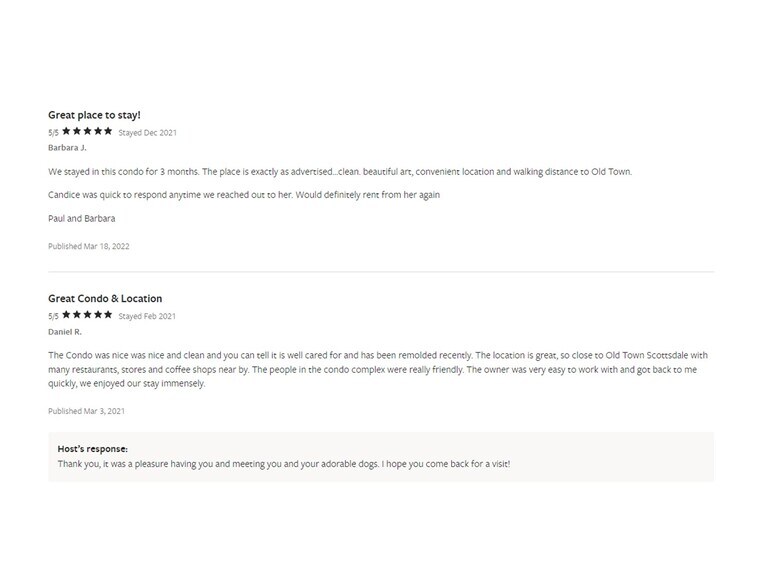The image size is (761, 588).
Task: Click the second star in Barbara J.'s rating
Action: (77, 131)
